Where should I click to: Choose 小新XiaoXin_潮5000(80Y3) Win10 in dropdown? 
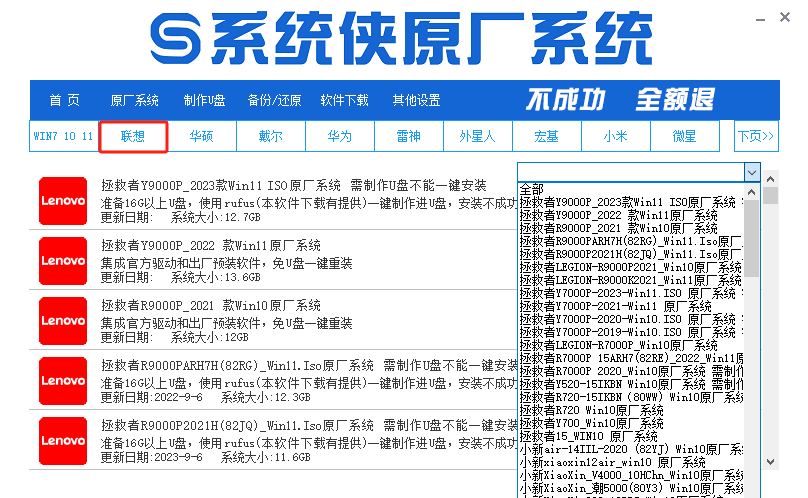click(631, 488)
